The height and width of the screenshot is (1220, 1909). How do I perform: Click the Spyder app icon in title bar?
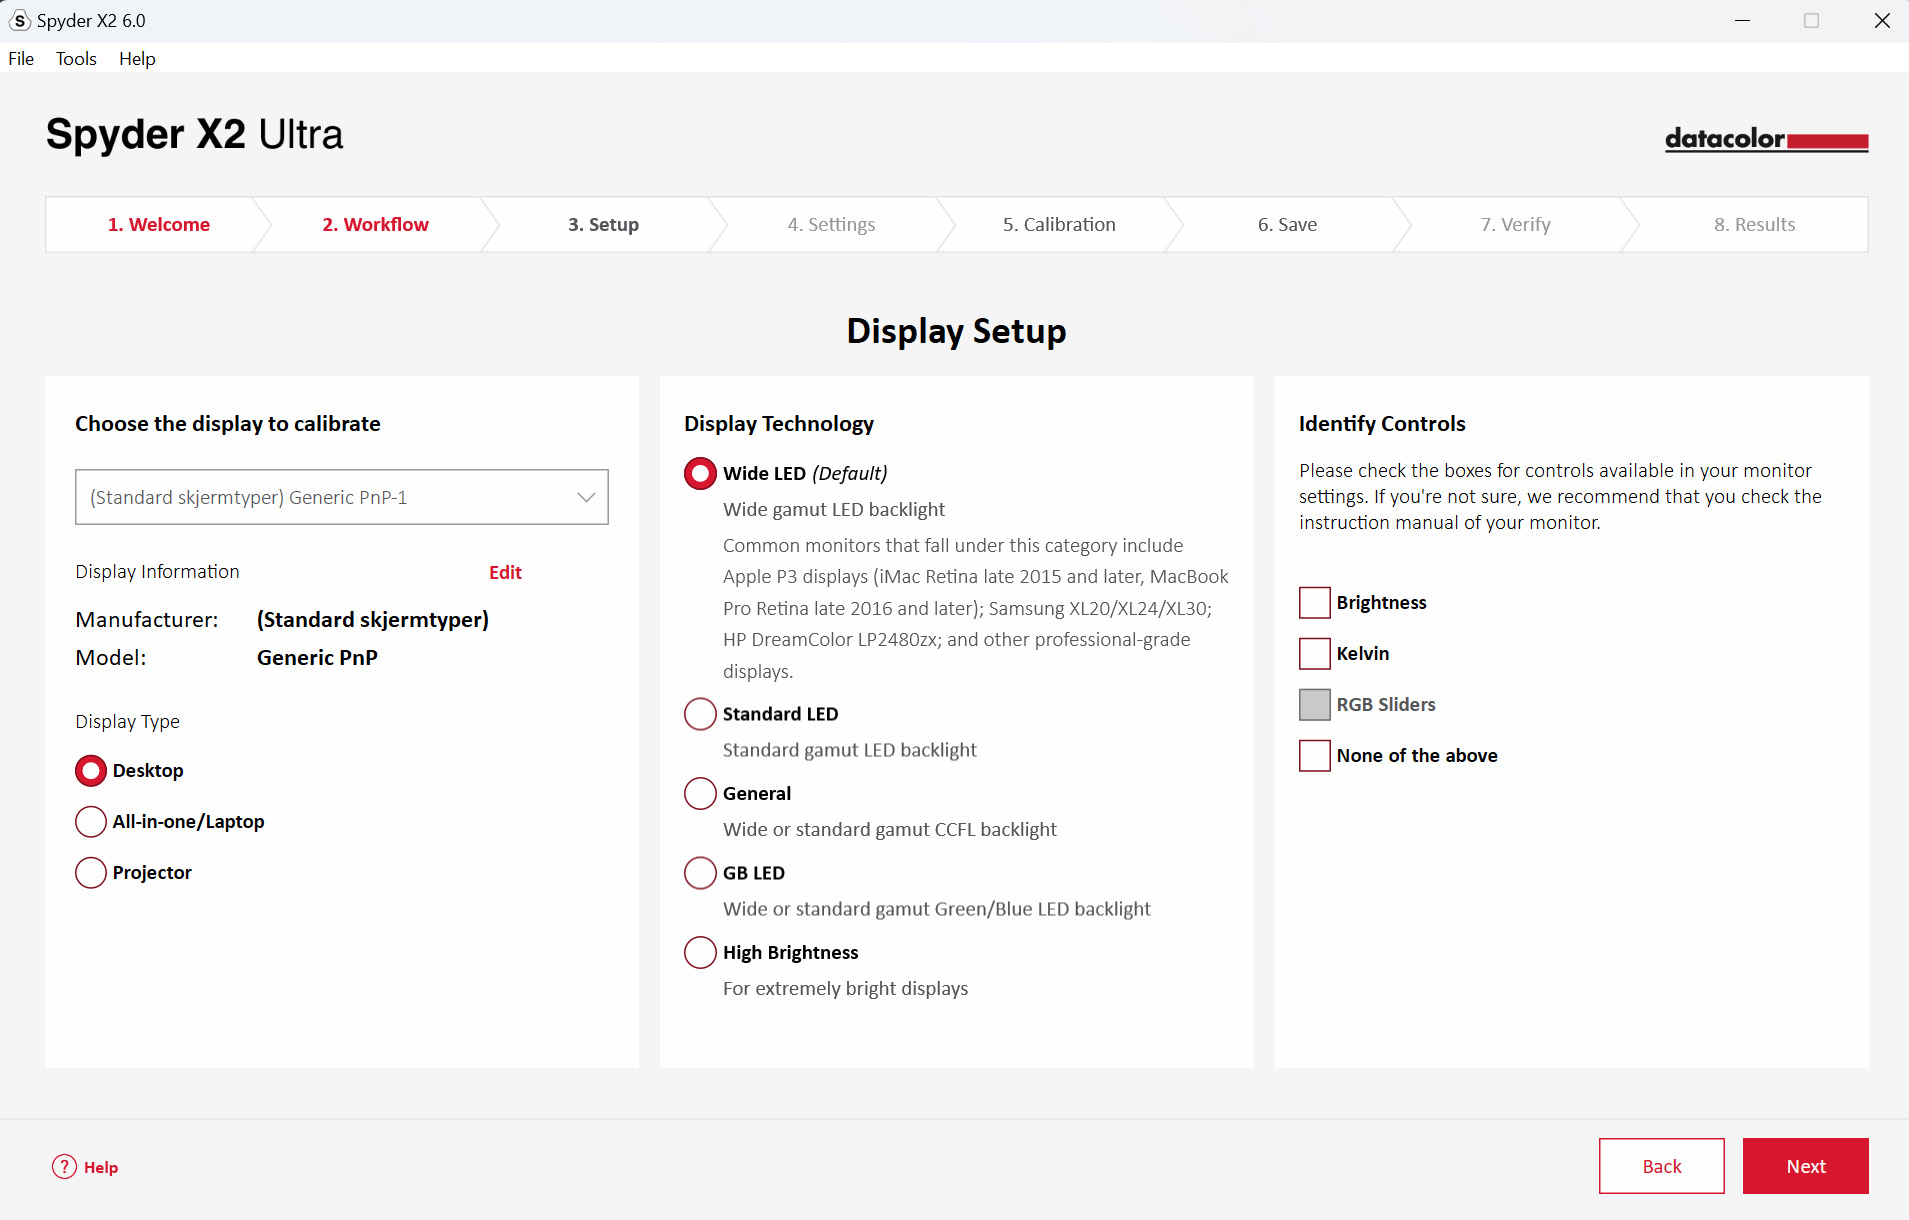click(19, 20)
